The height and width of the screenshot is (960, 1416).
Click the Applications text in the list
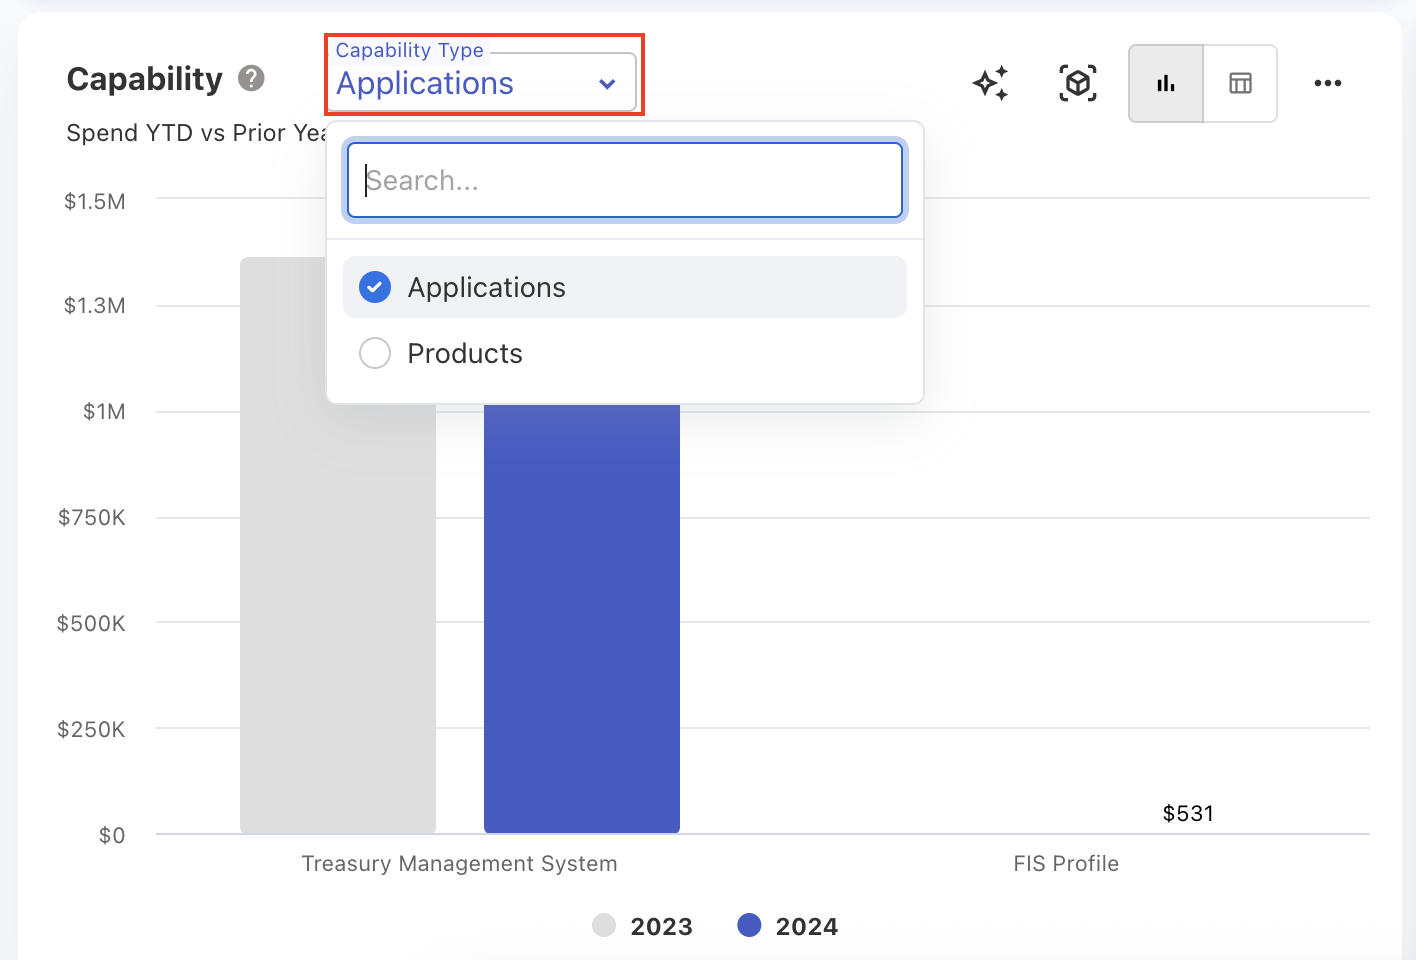click(x=486, y=287)
